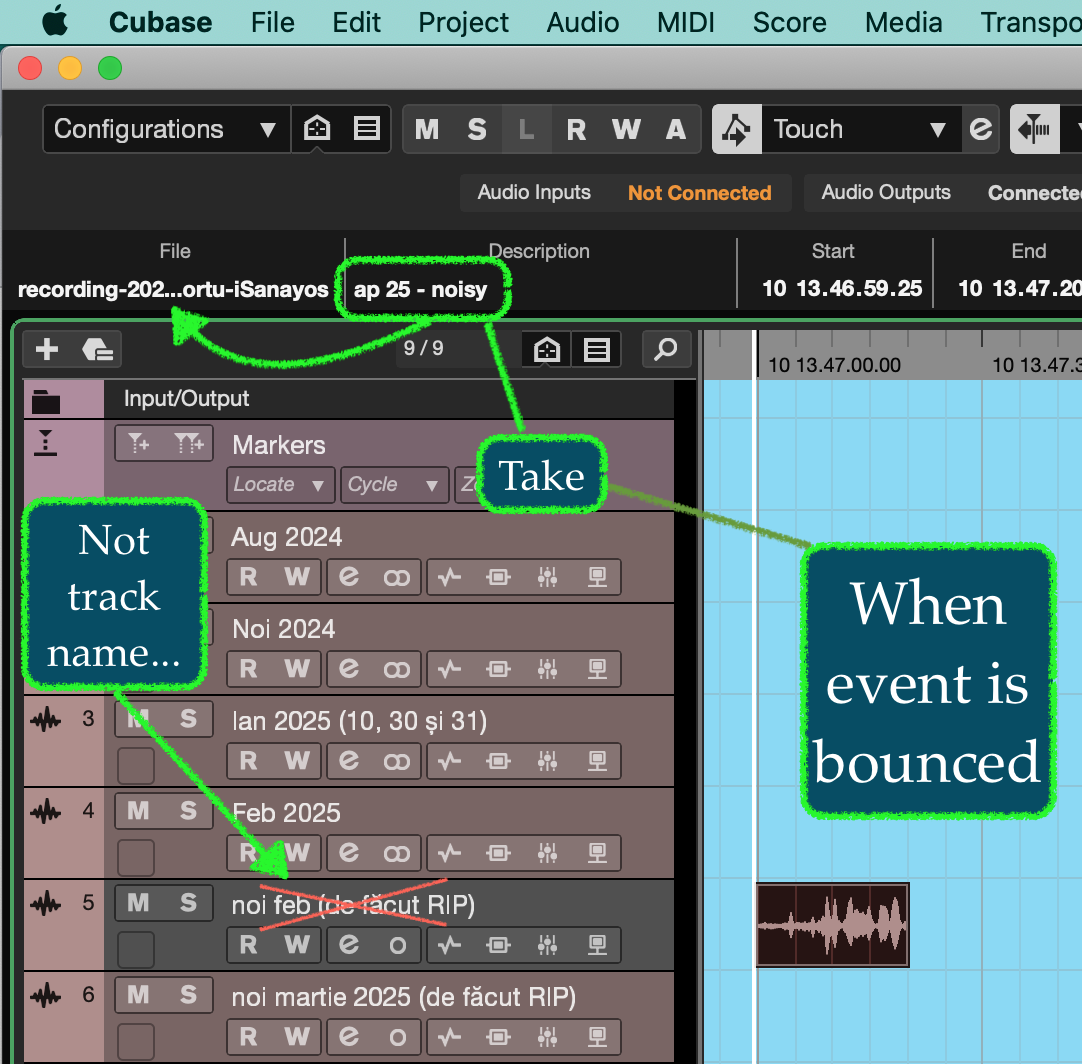1082x1064 pixels.
Task: Solo the noi martie 2025 track
Action: point(188,994)
